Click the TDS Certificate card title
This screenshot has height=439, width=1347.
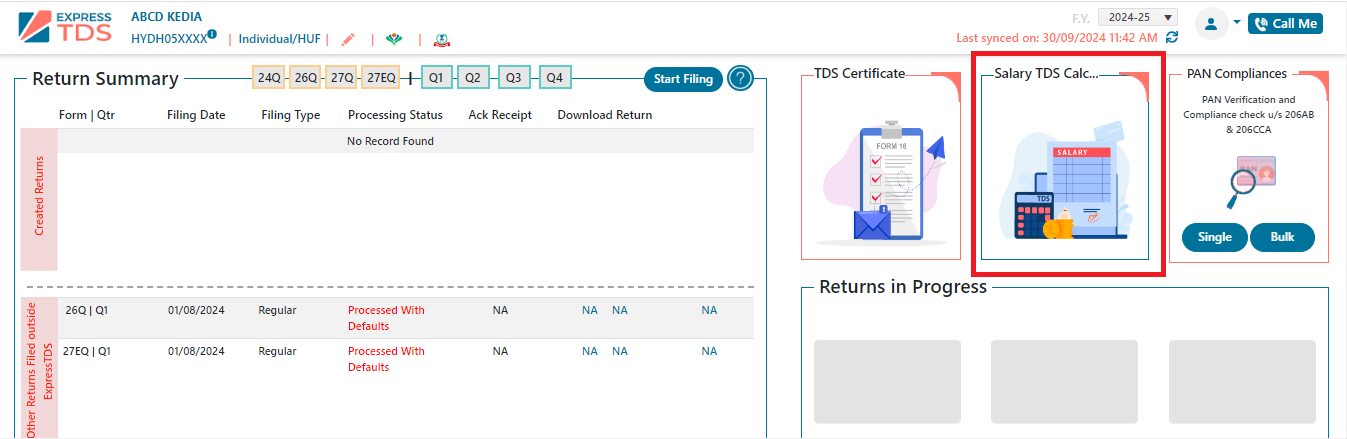coord(859,73)
